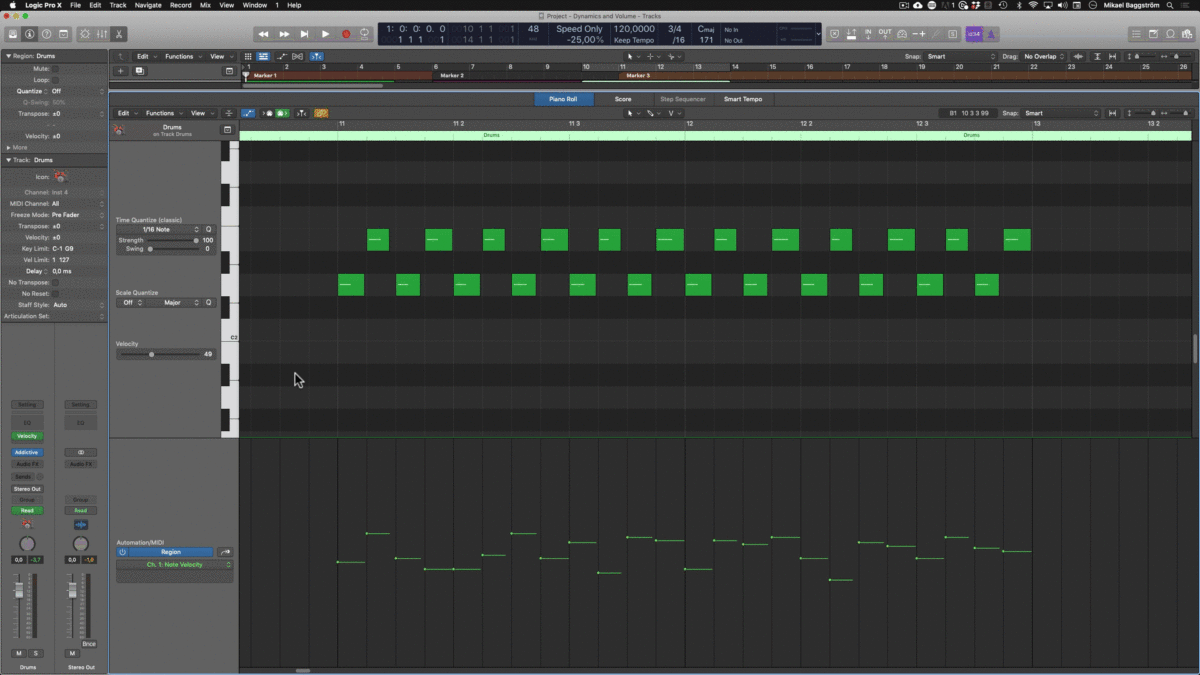This screenshot has height=675, width=1200.
Task: Toggle the tracks Show Automation button
Action: click(281, 56)
